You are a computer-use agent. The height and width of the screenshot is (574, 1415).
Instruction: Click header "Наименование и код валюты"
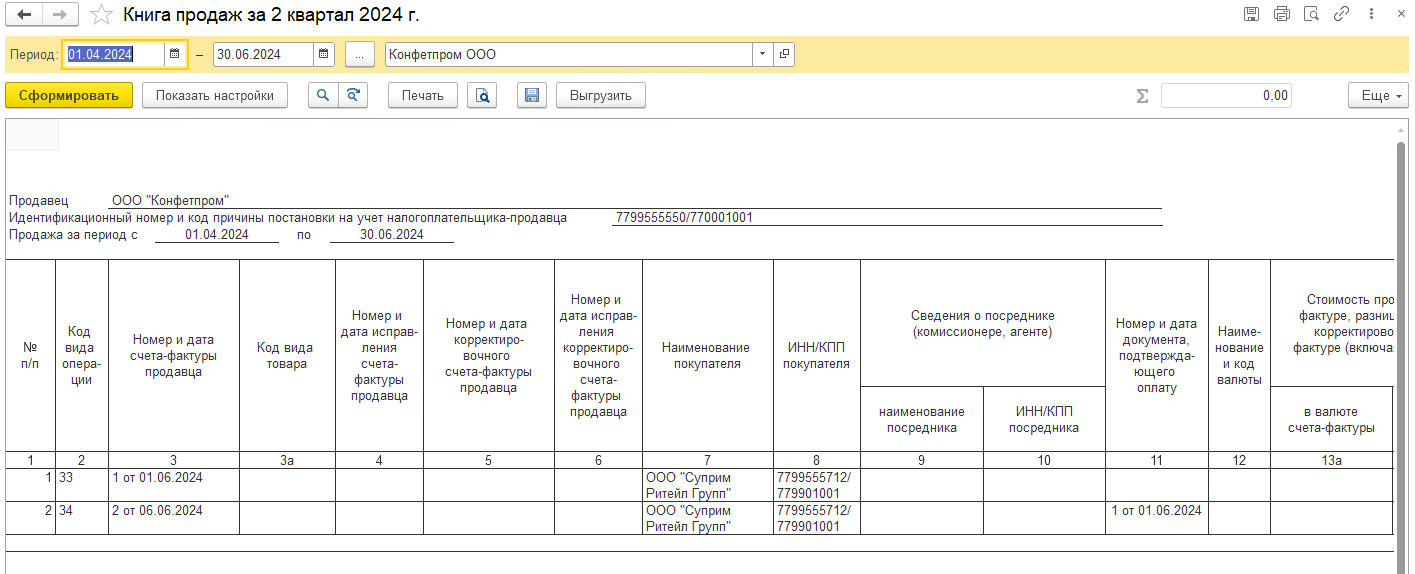tap(1239, 356)
